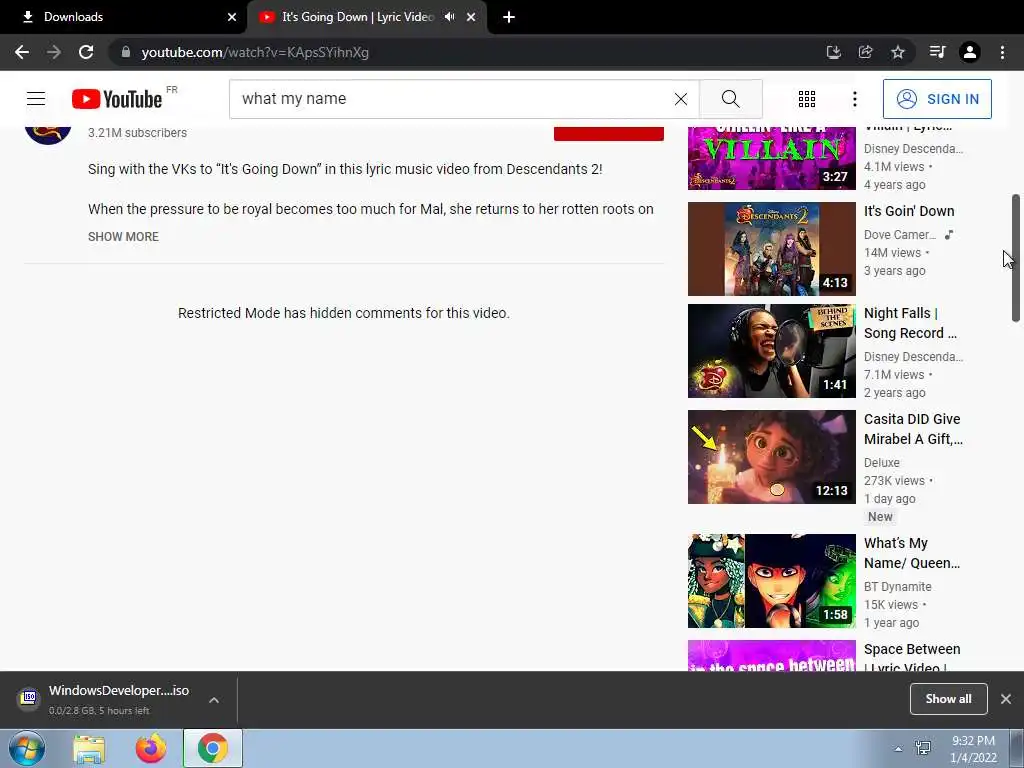This screenshot has height=768, width=1024.
Task: Open the Night Falls 1:41 thumbnail
Action: click(771, 351)
